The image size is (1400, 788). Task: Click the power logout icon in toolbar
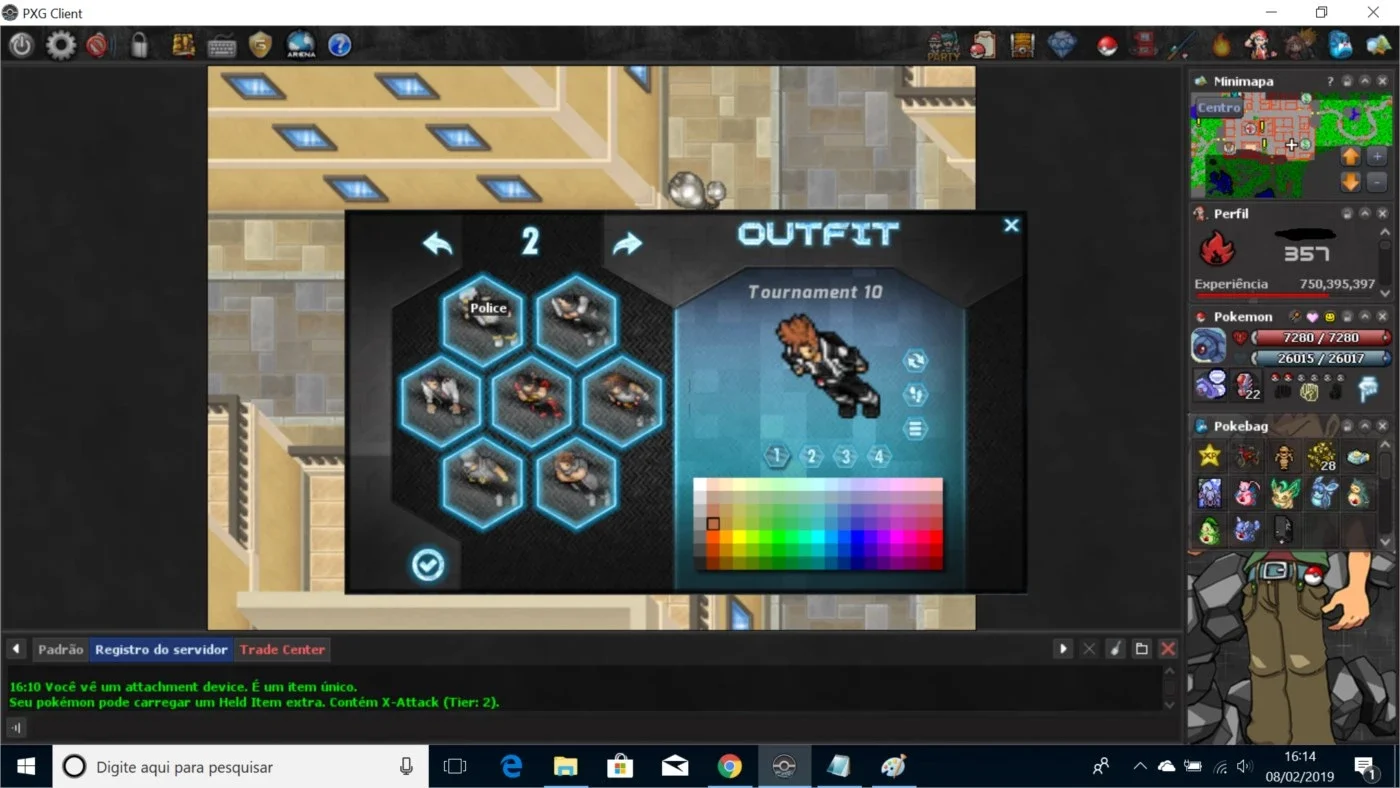(21, 45)
